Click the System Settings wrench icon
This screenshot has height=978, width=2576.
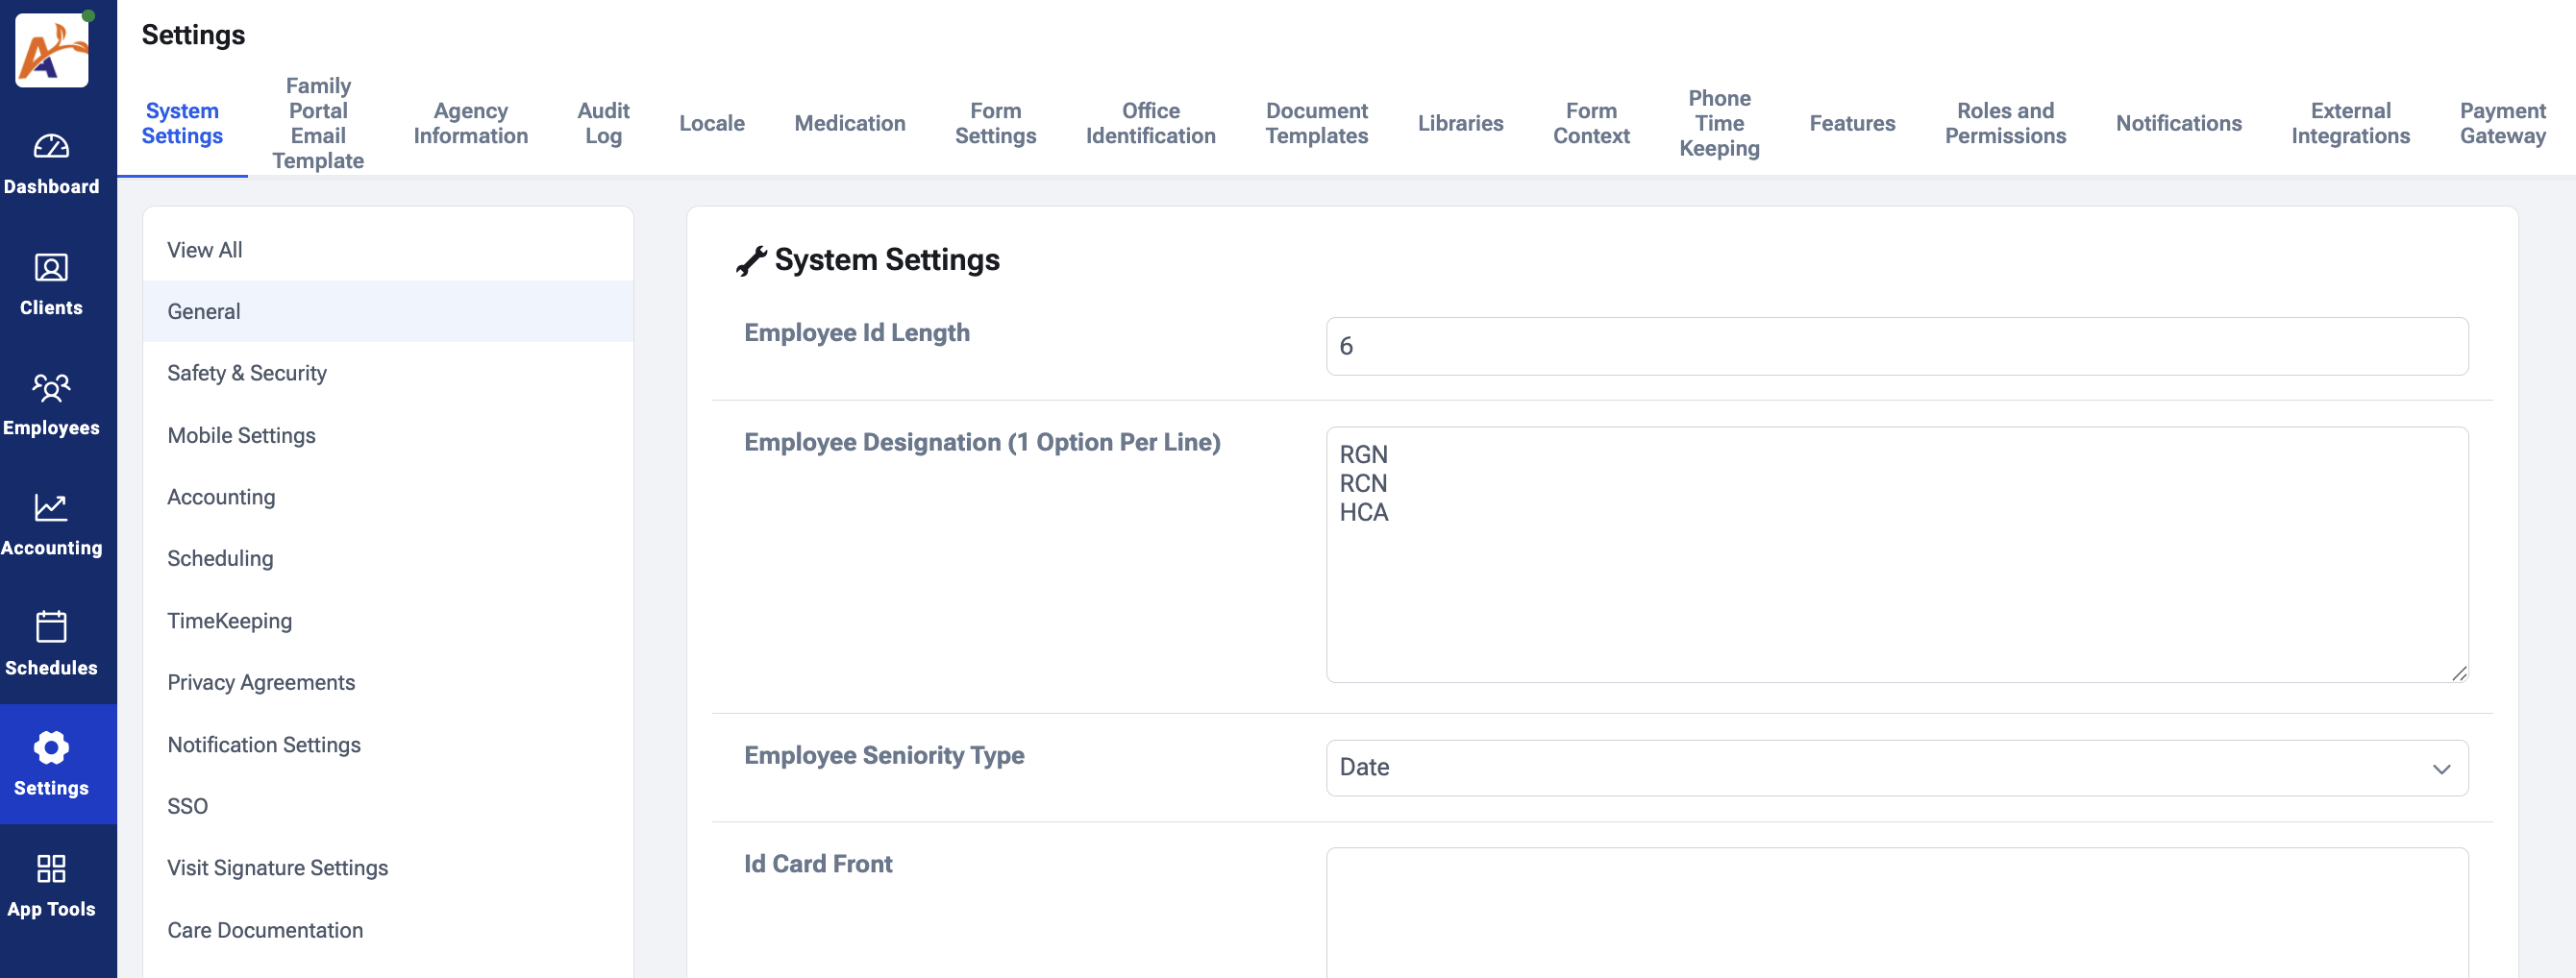click(x=751, y=261)
